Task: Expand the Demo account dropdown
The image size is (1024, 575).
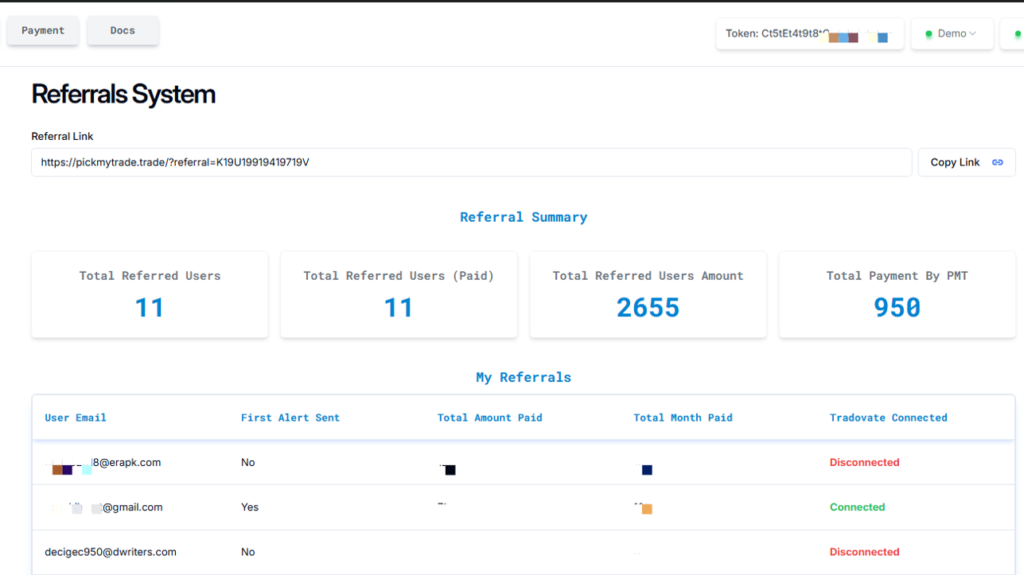Action: point(952,34)
